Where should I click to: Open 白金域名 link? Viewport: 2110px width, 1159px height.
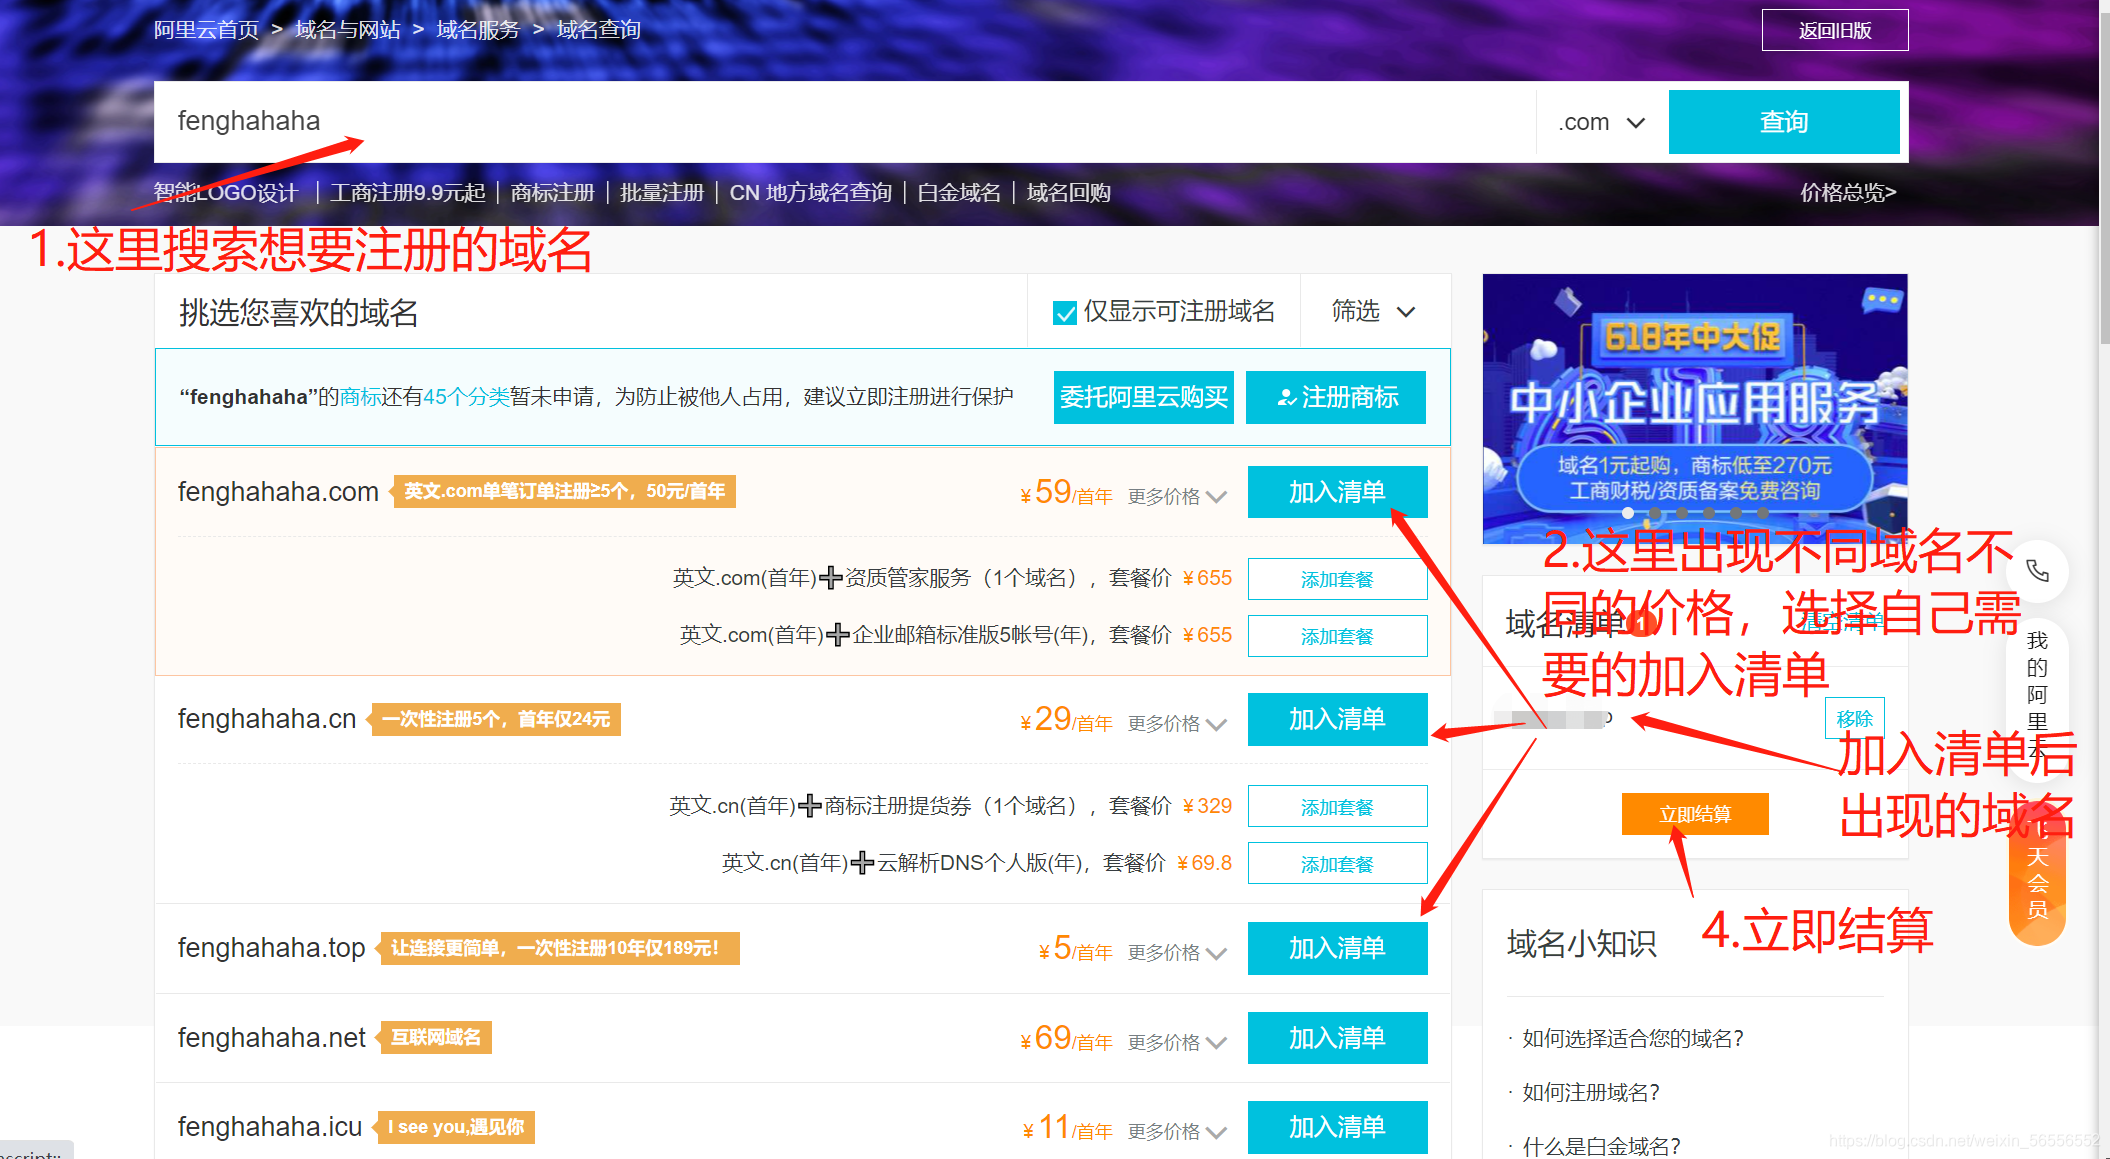(959, 192)
